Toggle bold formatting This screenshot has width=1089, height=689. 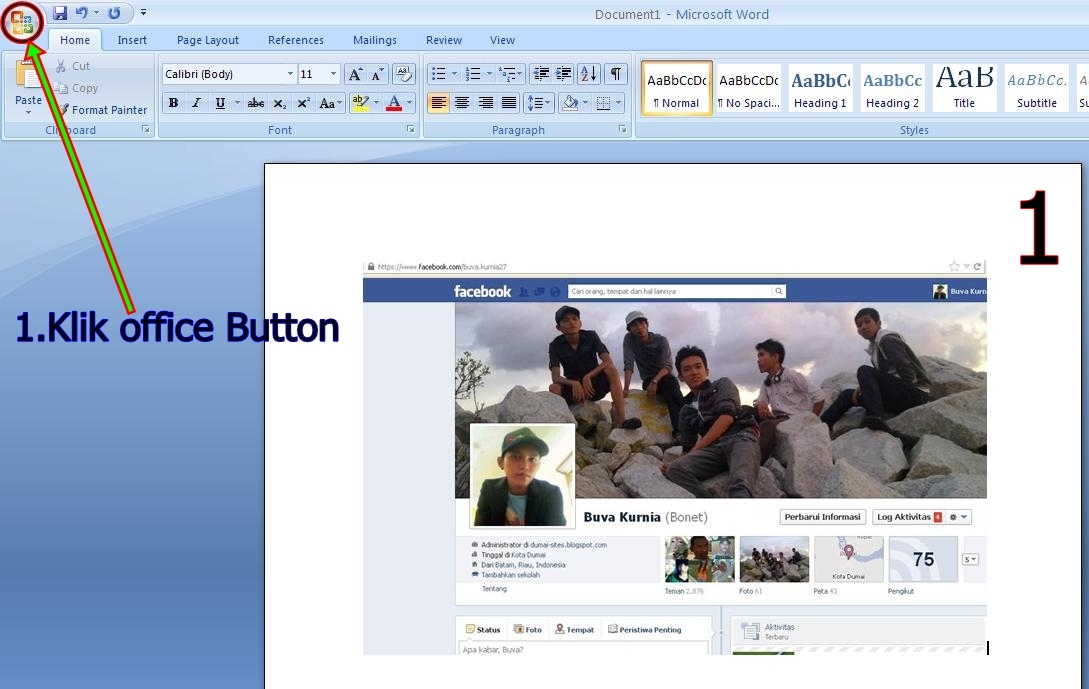pos(173,102)
